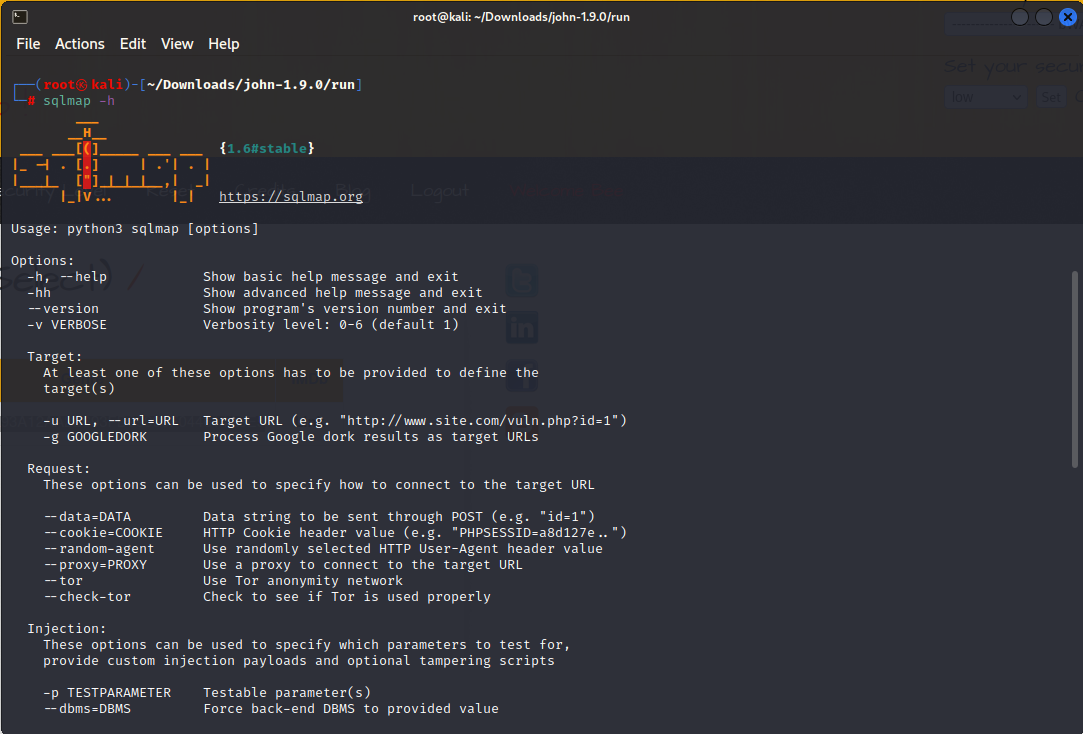The width and height of the screenshot is (1083, 734).
Task: Click the '-u URL, --url=URL' option
Action: click(111, 421)
